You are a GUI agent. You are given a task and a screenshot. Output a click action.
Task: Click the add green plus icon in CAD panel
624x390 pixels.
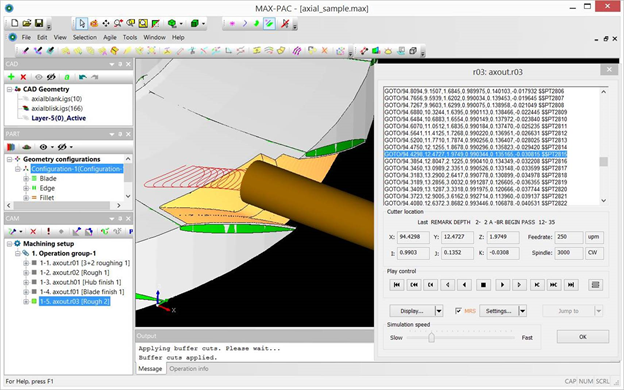(11, 77)
